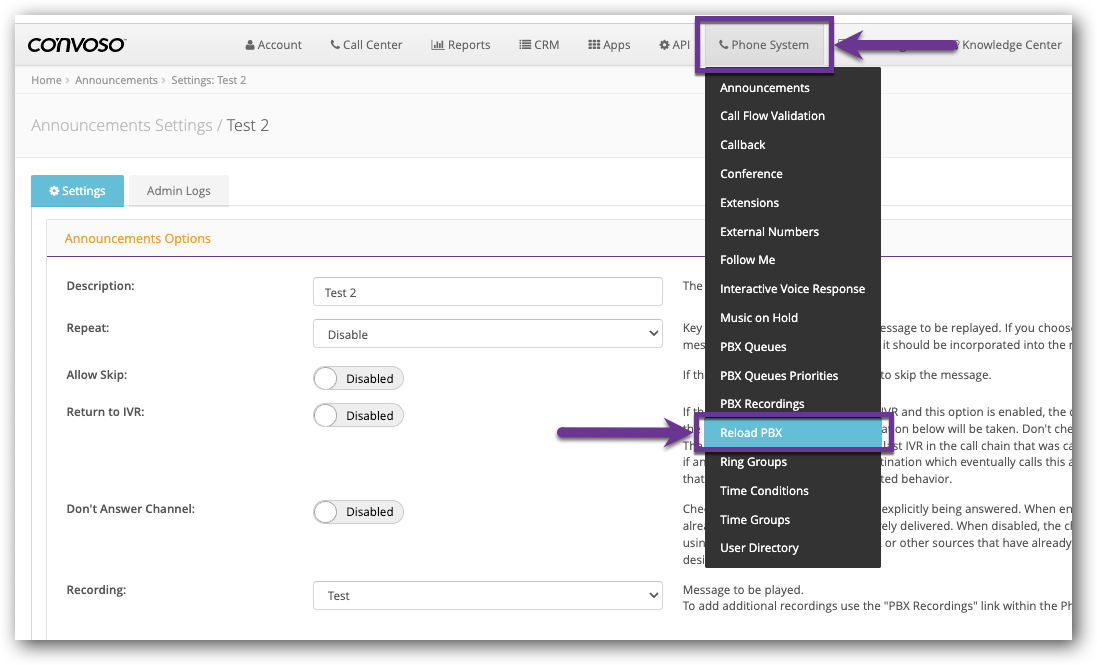The width and height of the screenshot is (1097, 665).
Task: Open the Apps grid icon
Action: (x=592, y=44)
